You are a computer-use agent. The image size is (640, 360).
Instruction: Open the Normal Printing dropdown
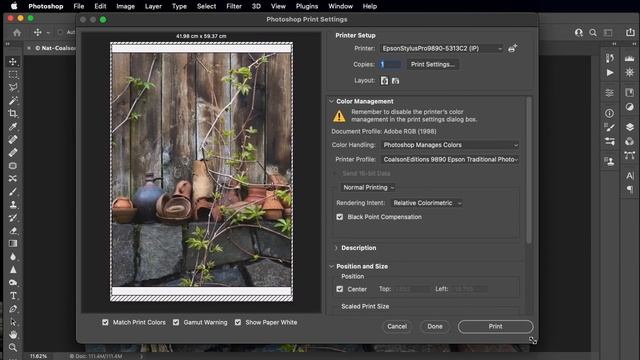point(368,187)
